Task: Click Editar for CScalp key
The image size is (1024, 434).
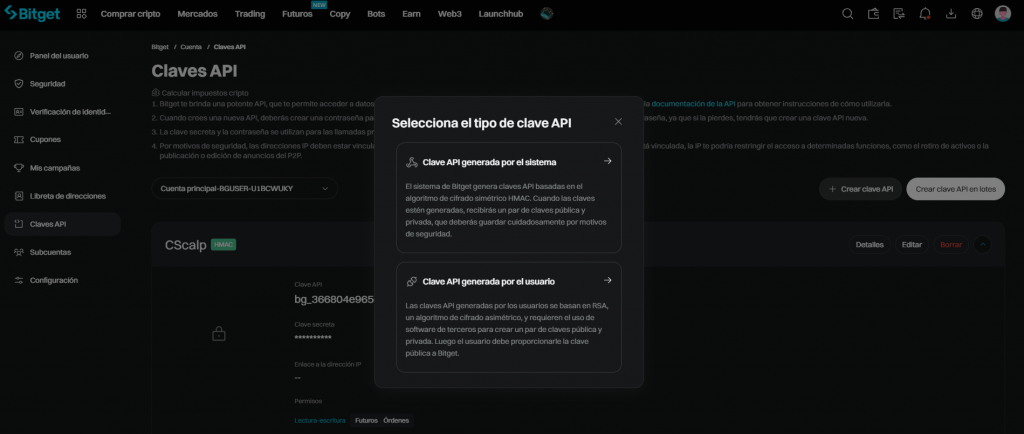Action: (x=912, y=245)
